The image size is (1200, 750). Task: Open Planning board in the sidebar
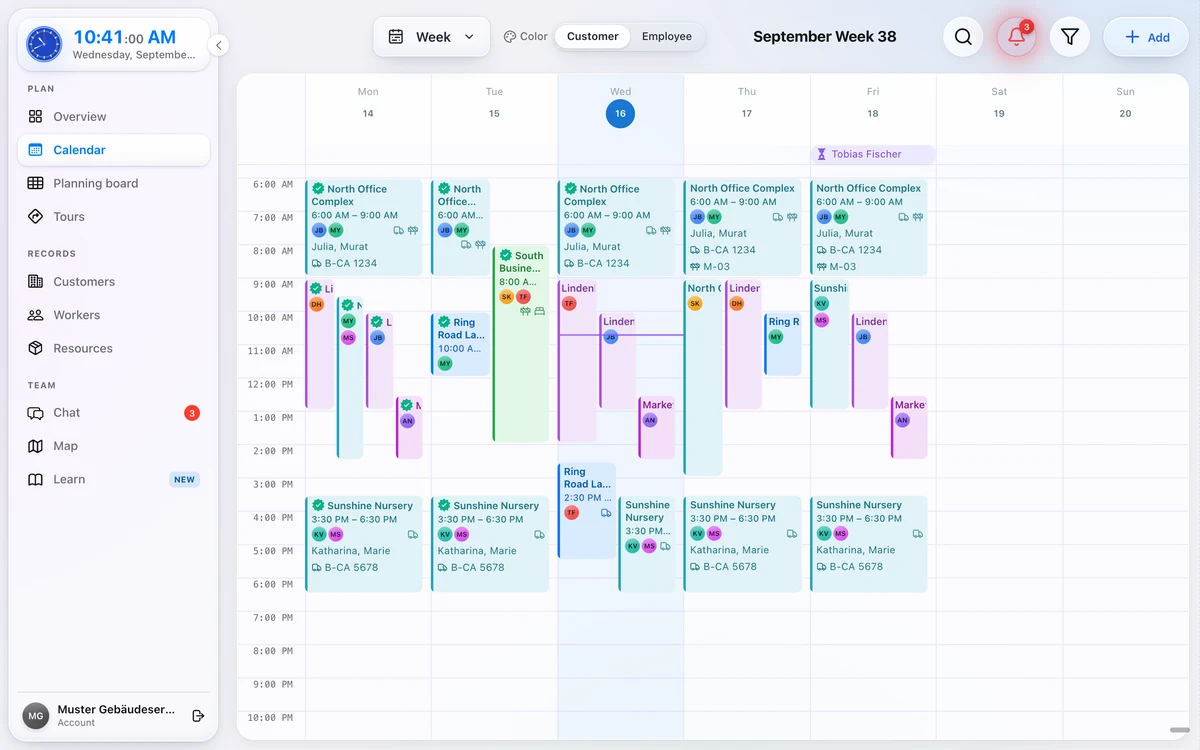pyautogui.click(x=114, y=183)
